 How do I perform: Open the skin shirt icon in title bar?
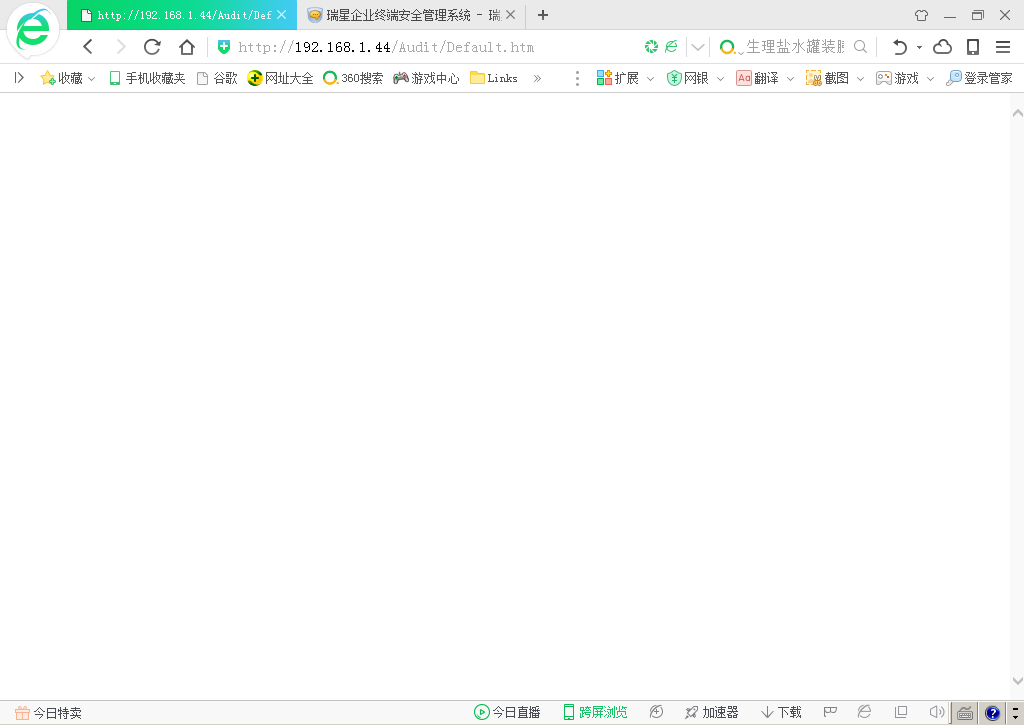pos(921,15)
